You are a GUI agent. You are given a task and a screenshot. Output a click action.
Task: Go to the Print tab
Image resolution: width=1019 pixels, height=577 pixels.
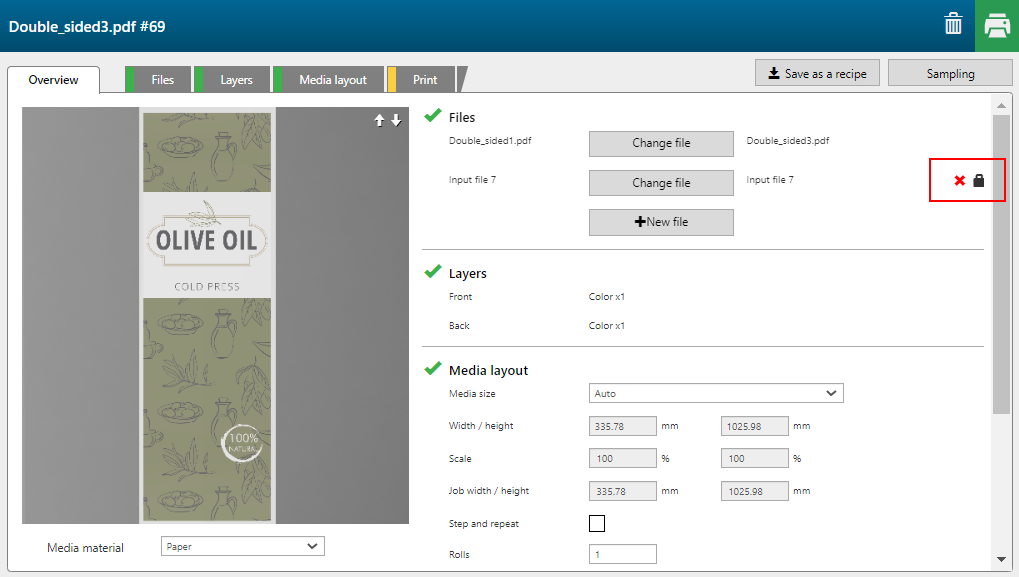(x=425, y=80)
